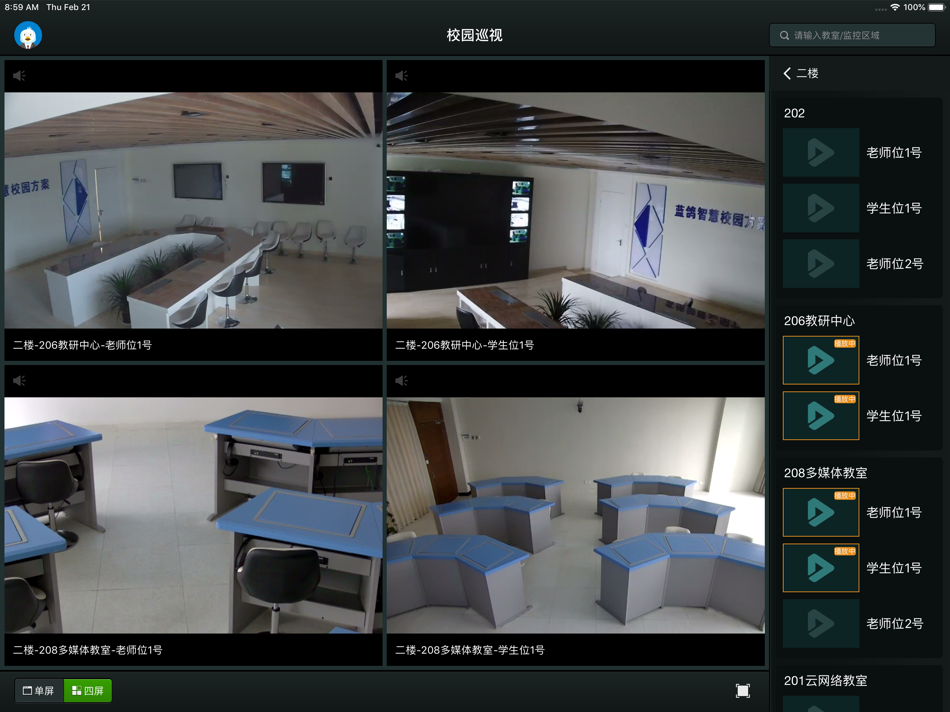Viewport: 950px width, 712px height.
Task: Go back from 二楼 using the chevron
Action: tap(786, 73)
